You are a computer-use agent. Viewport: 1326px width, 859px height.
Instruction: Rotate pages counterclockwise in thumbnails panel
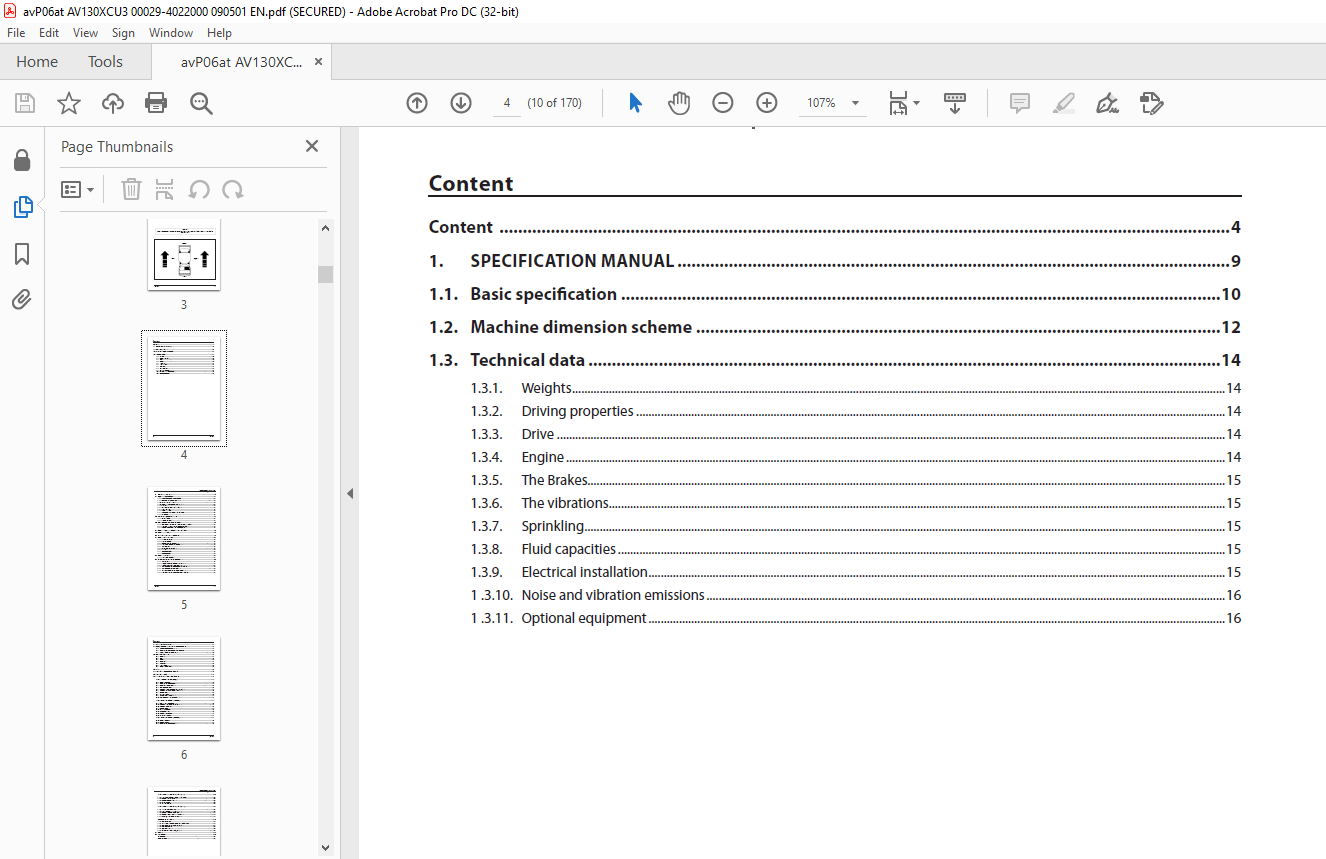pyautogui.click(x=199, y=189)
